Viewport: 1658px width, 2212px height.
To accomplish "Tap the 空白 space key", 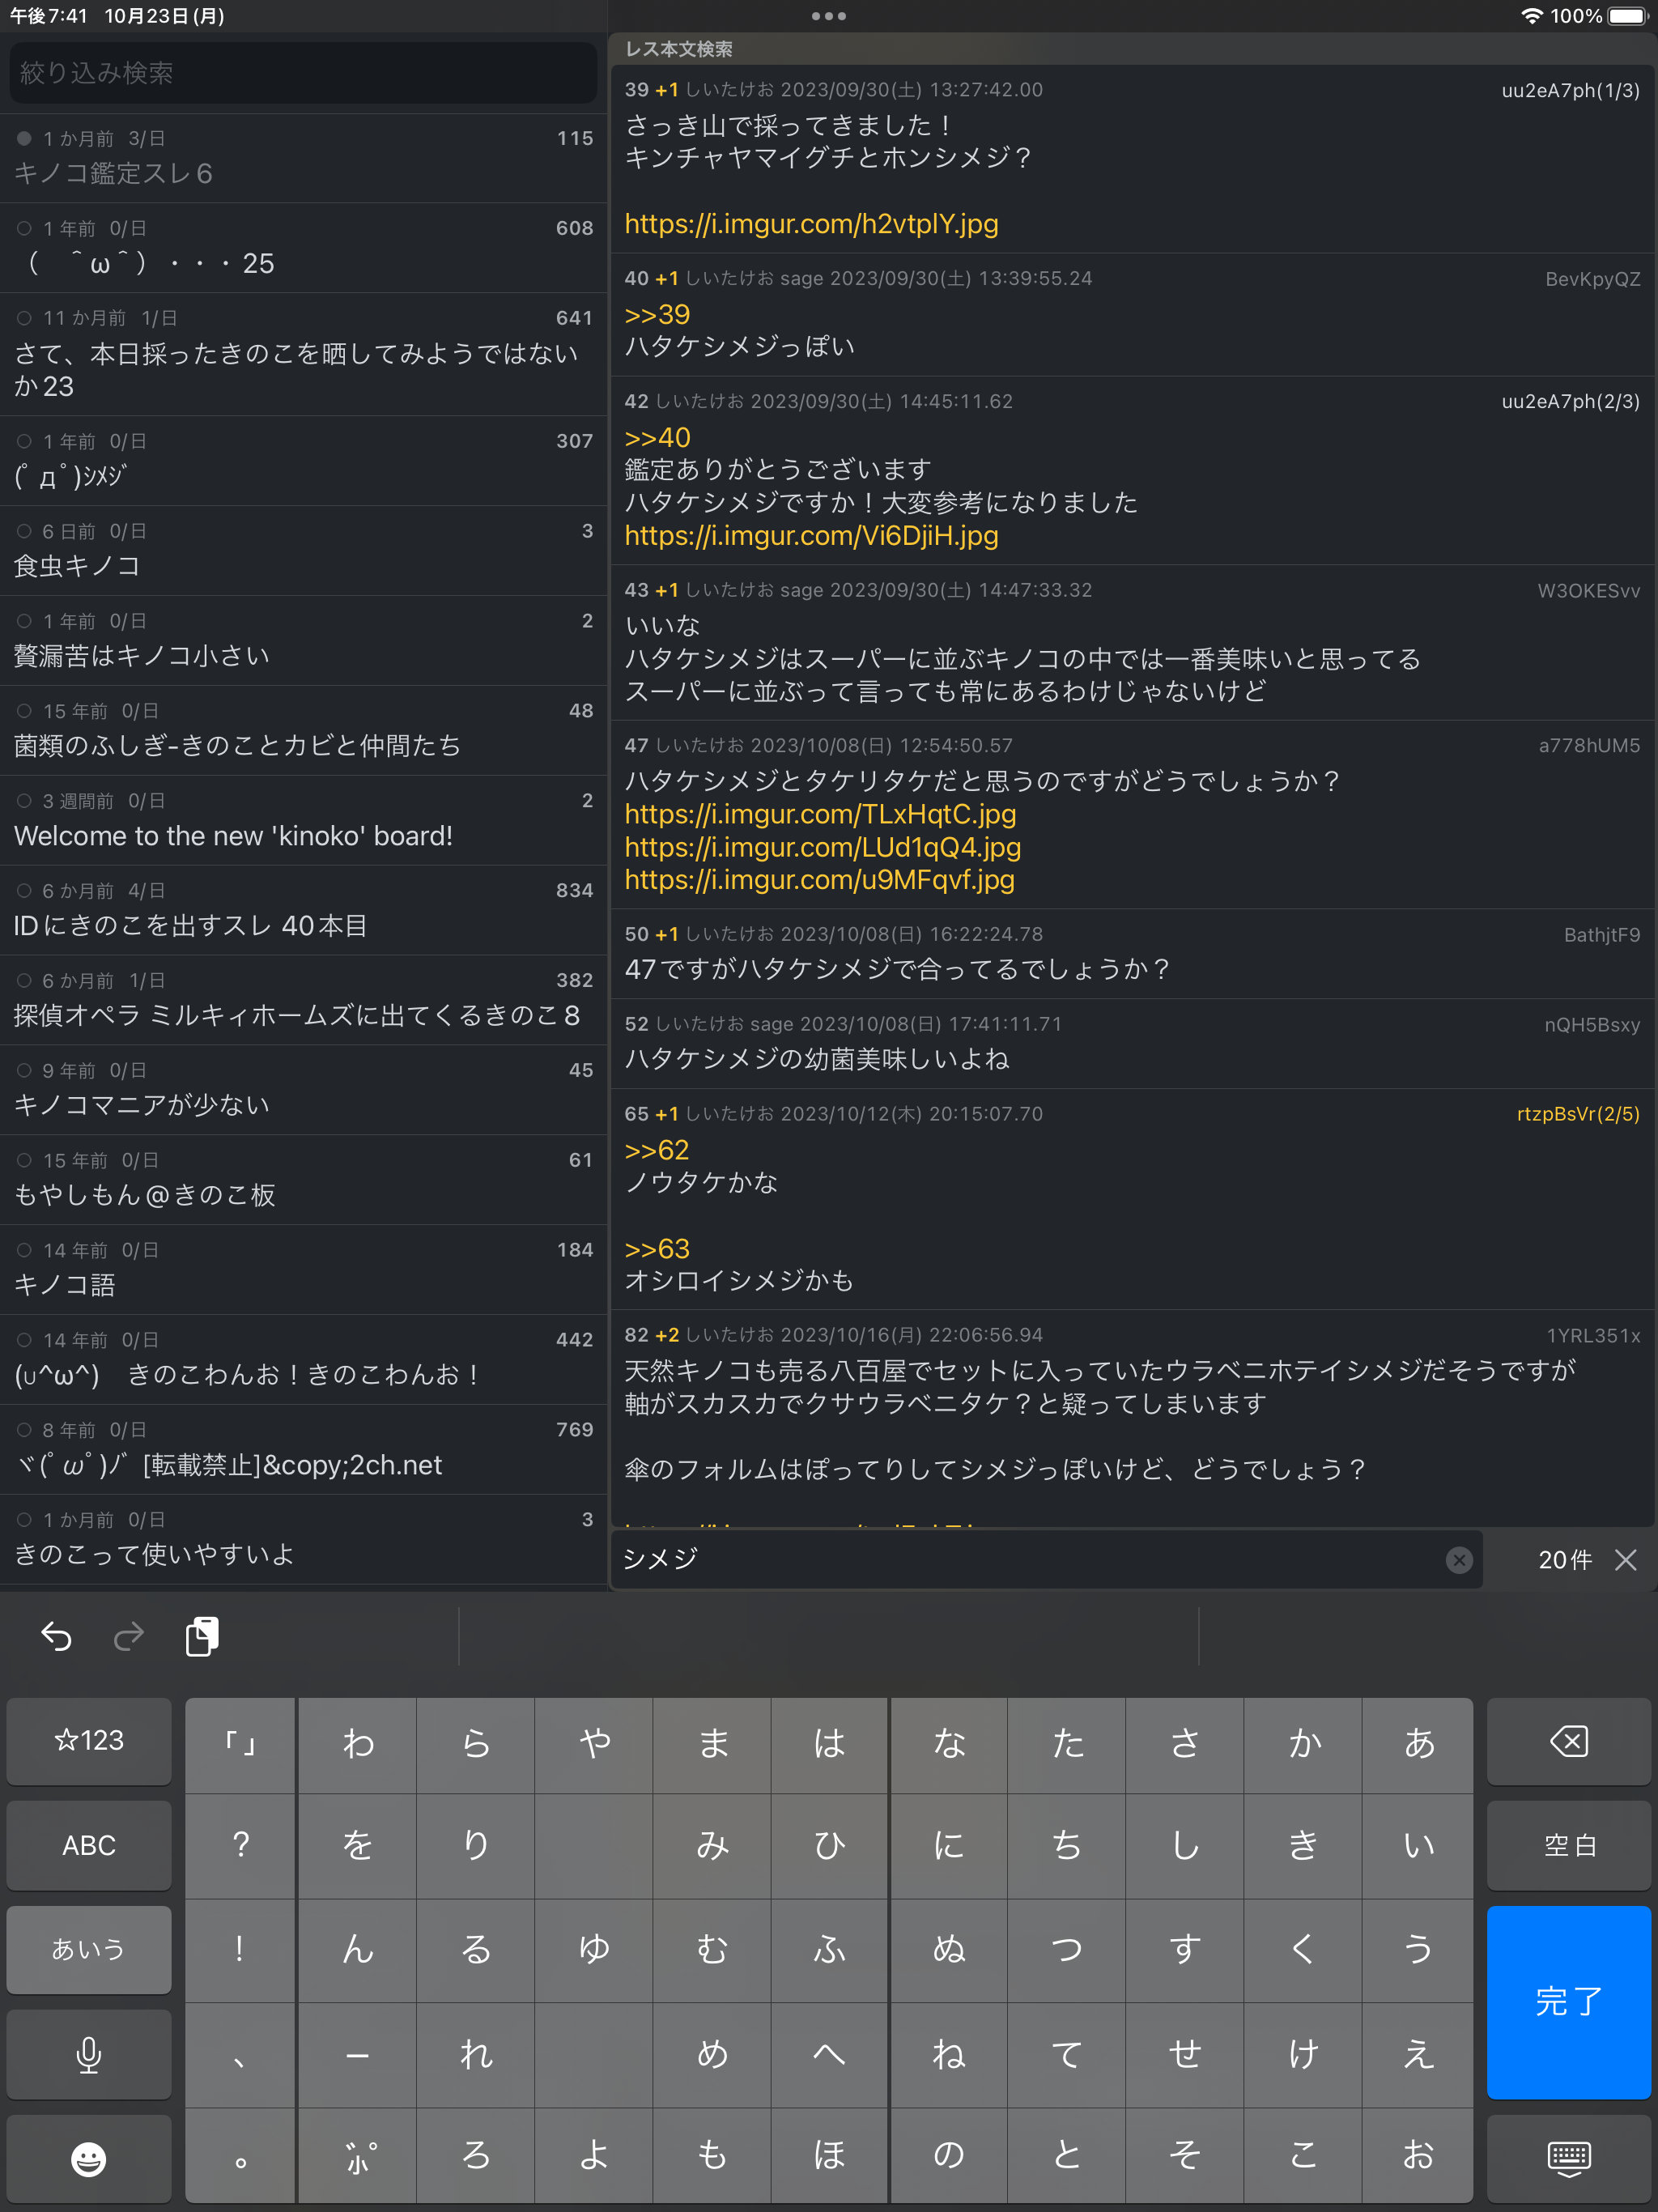I will (x=1568, y=1845).
